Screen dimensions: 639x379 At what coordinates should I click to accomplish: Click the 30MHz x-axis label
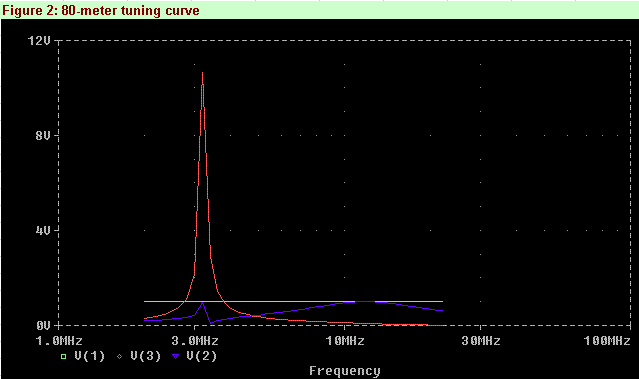click(x=481, y=341)
